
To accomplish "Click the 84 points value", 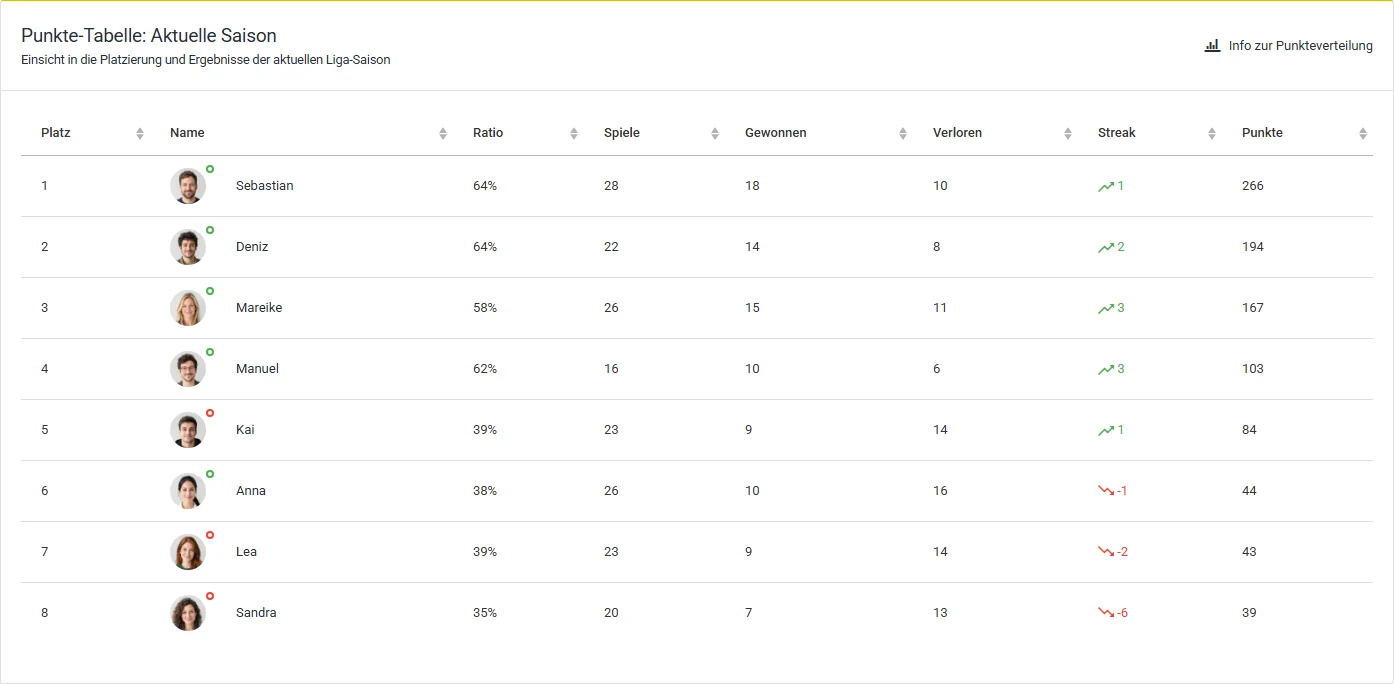I will click(1249, 430).
